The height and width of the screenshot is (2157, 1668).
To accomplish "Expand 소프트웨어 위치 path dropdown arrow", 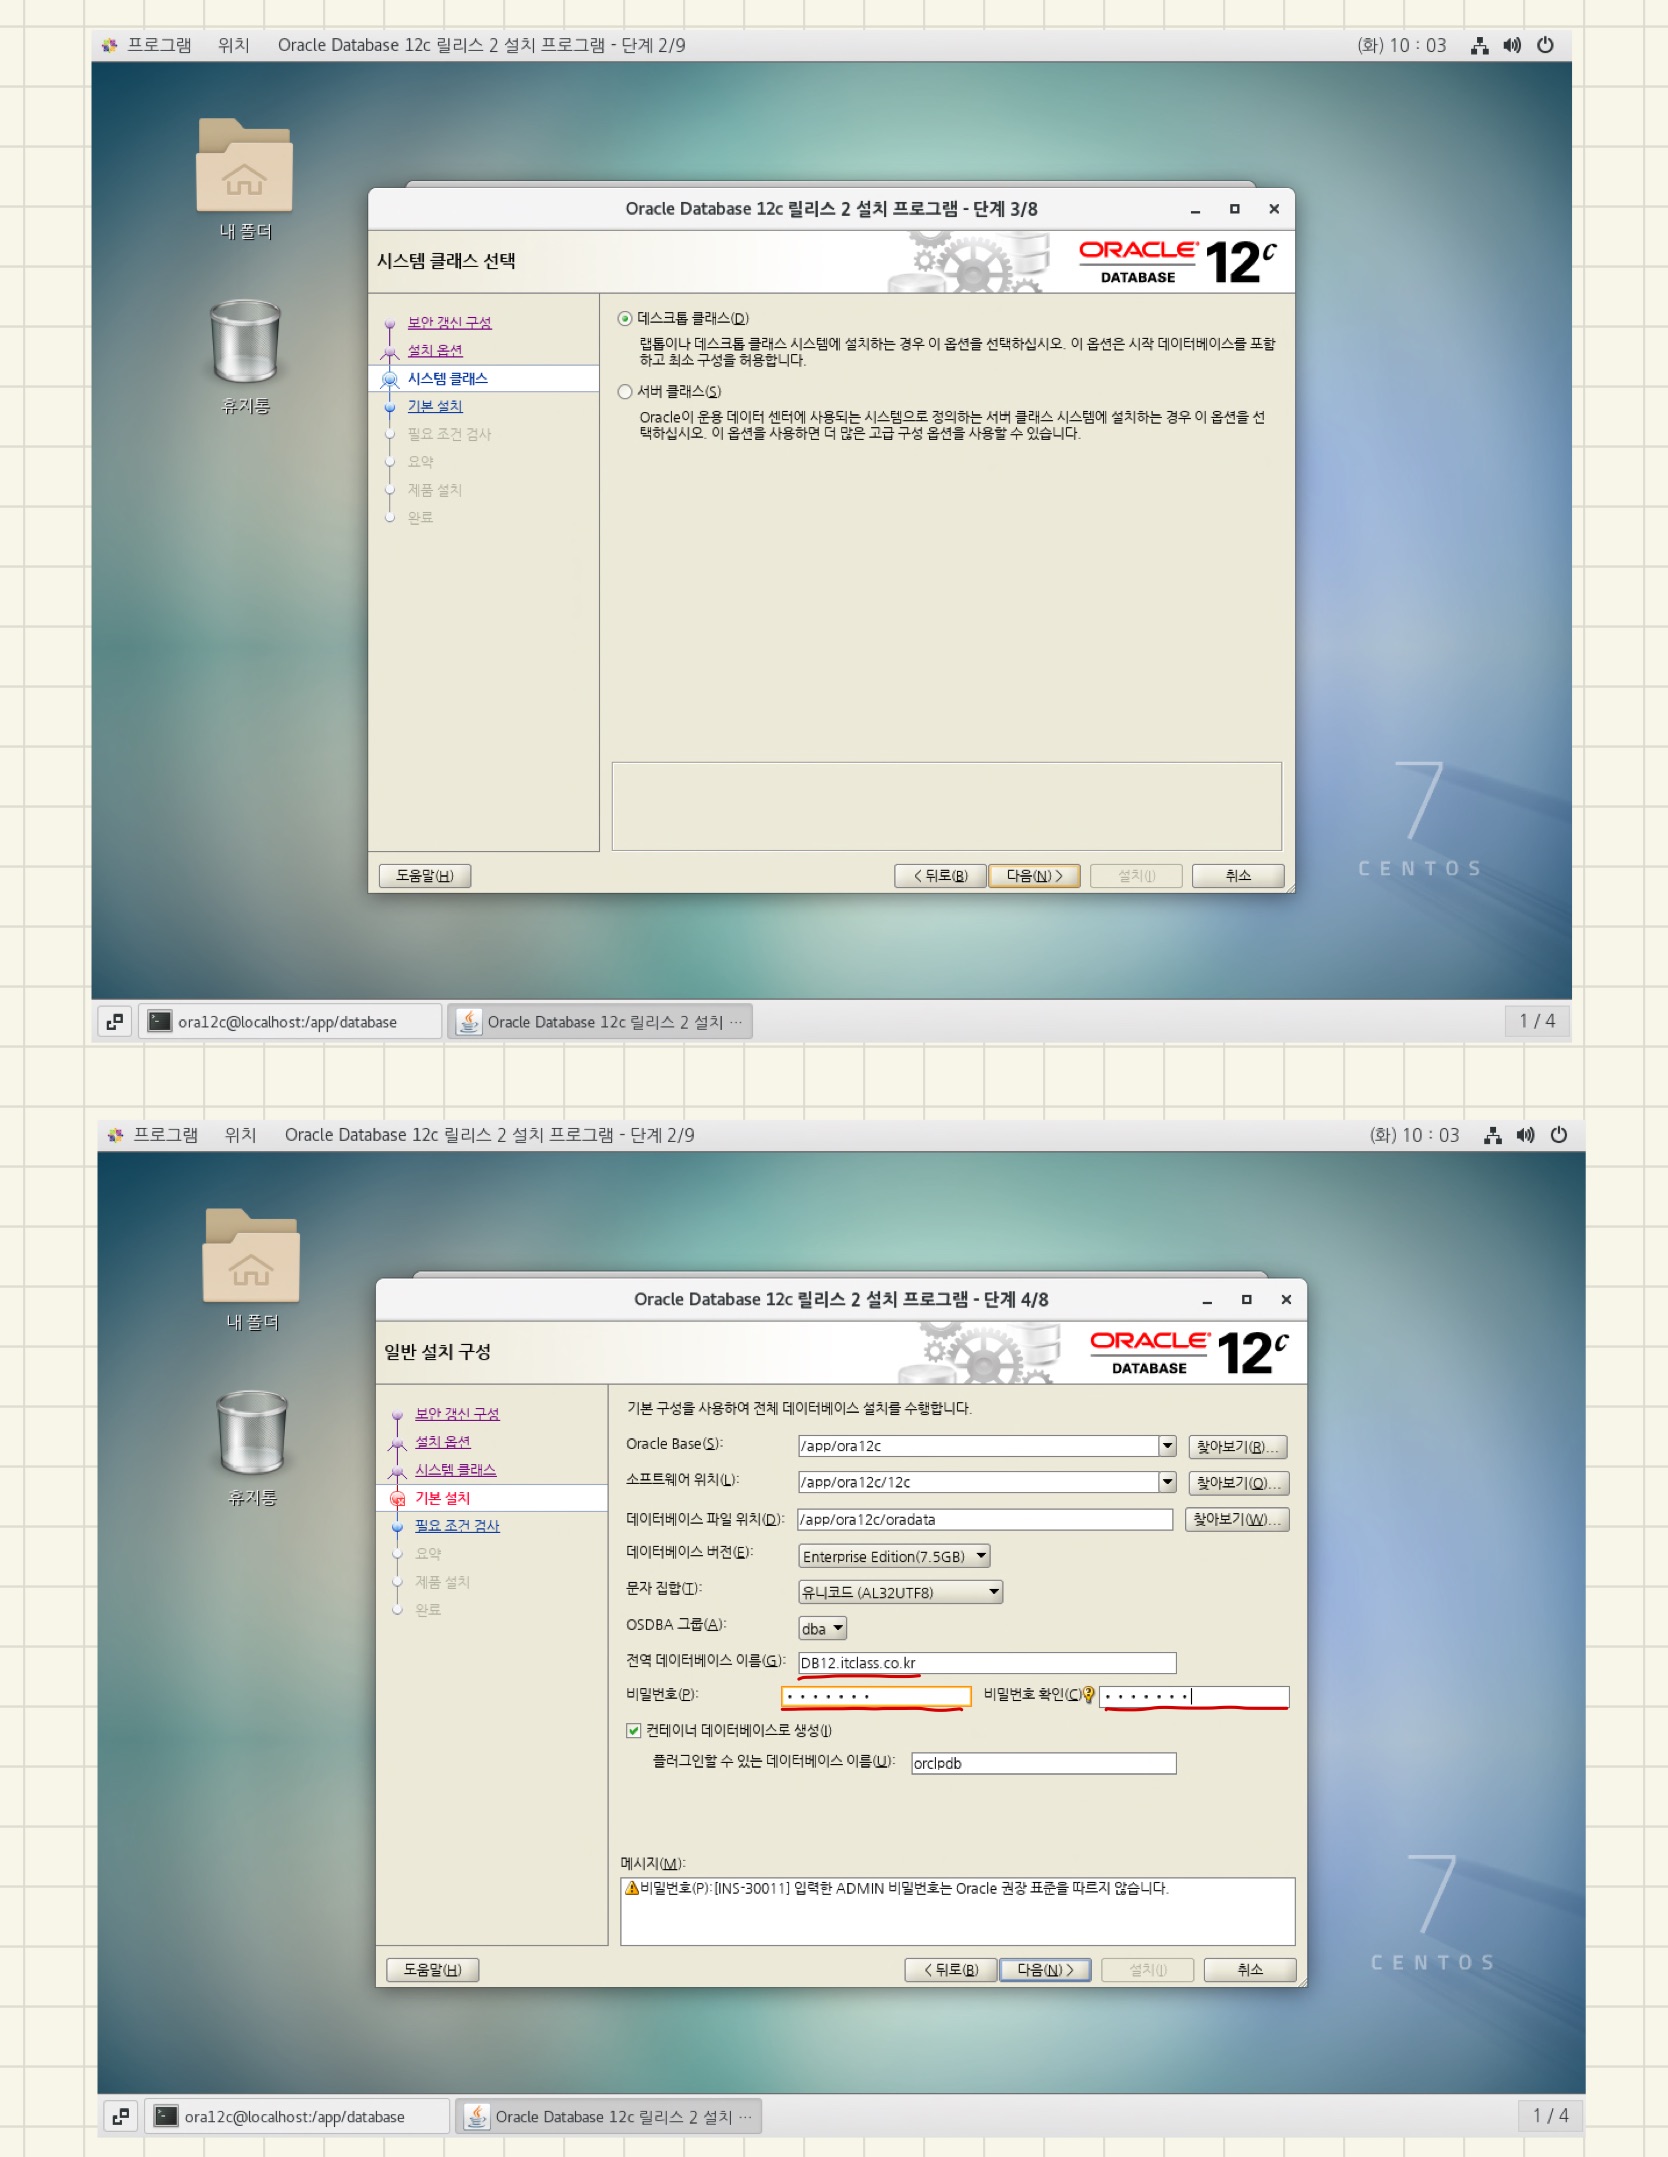I will click(1167, 1482).
